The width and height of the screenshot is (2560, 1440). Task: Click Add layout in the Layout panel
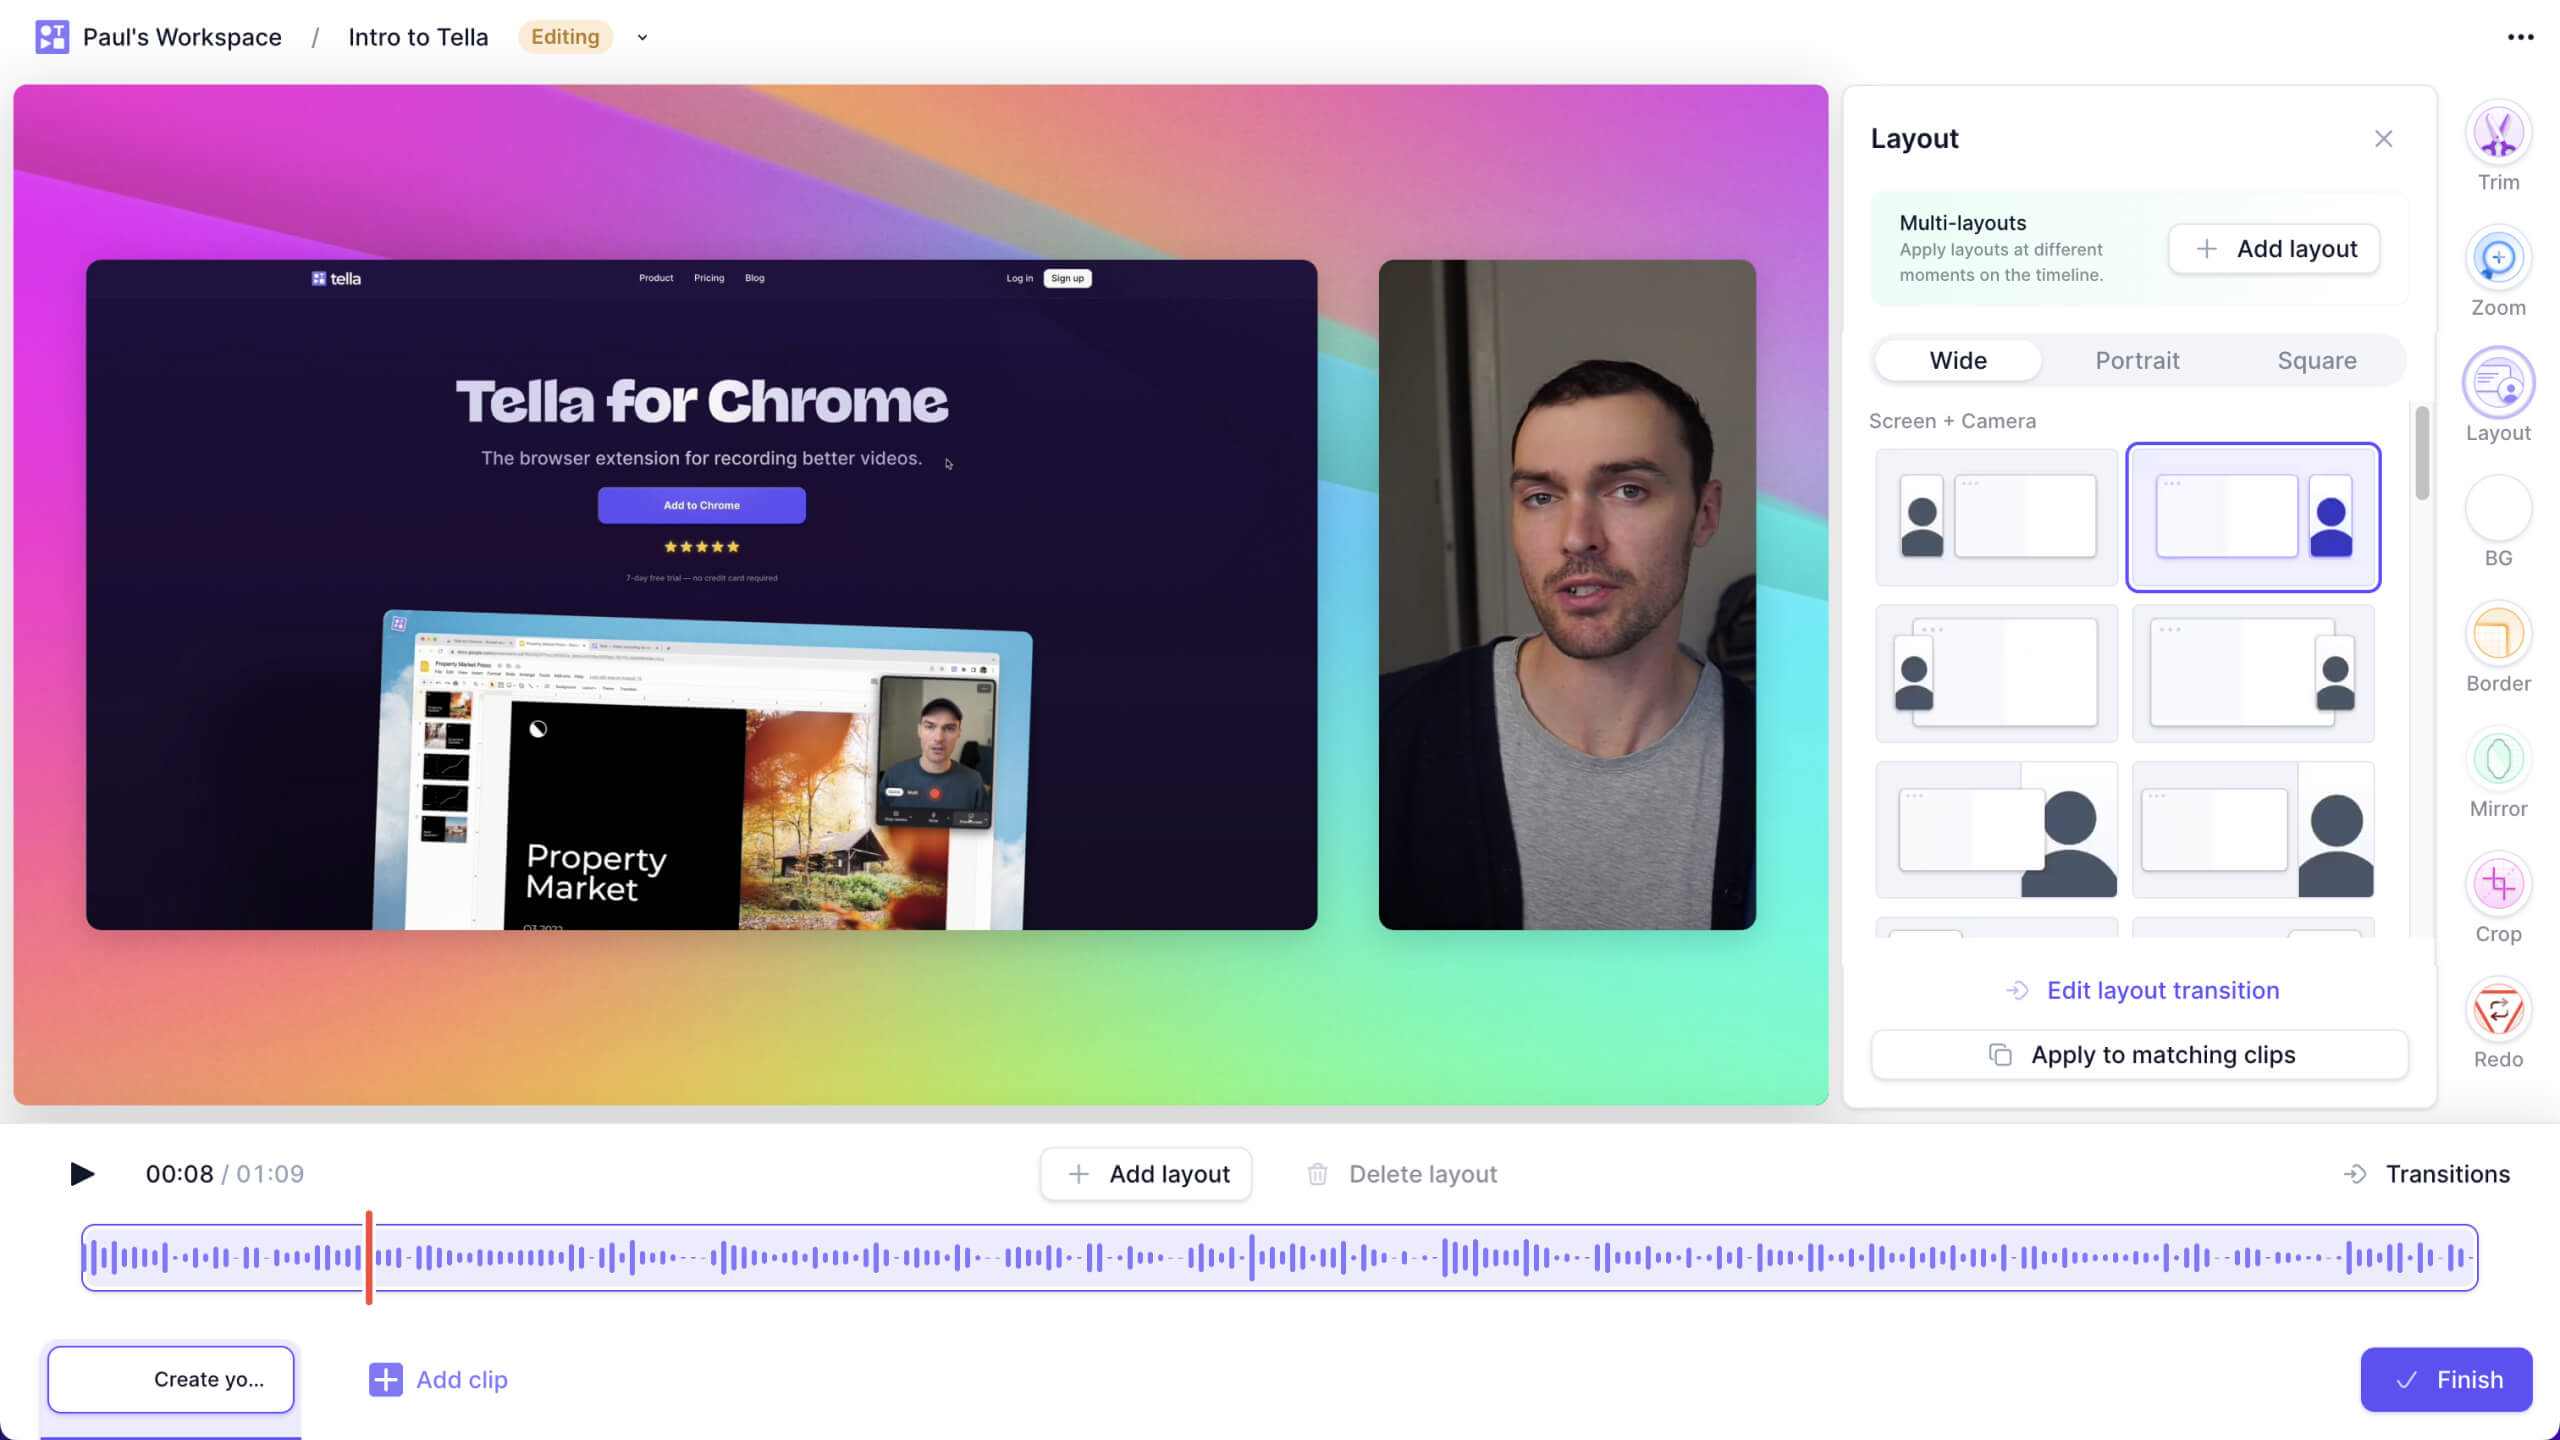click(2273, 249)
